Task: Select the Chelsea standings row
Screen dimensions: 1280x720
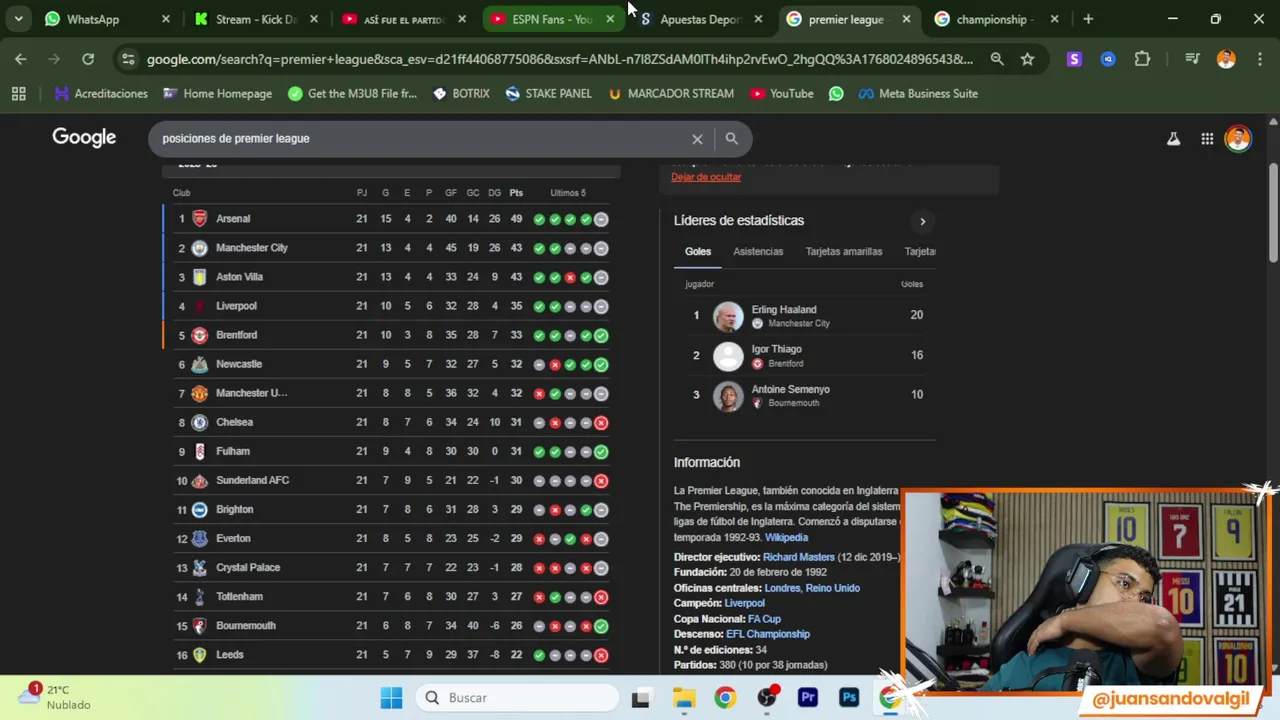Action: [x=391, y=422]
